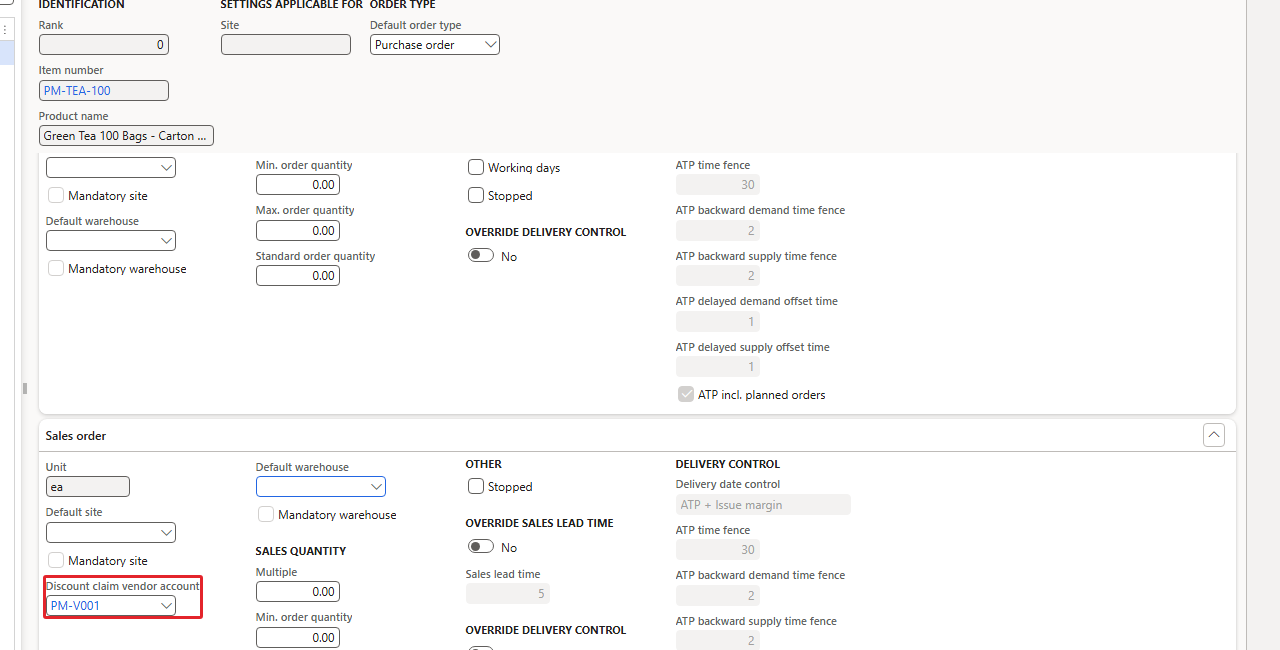Toggle Override delivery control switch next to Working days
This screenshot has height=650, width=1280.
pos(481,256)
